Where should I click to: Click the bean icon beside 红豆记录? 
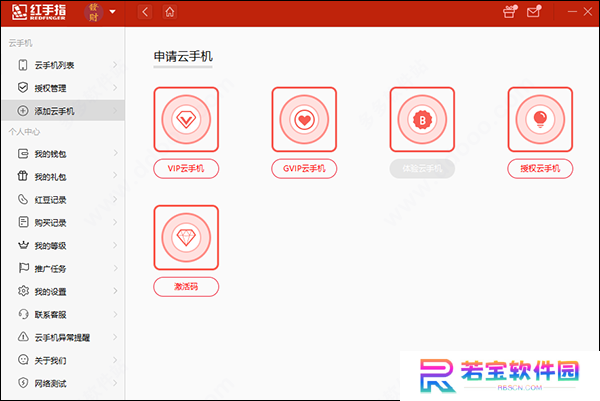pos(23,199)
